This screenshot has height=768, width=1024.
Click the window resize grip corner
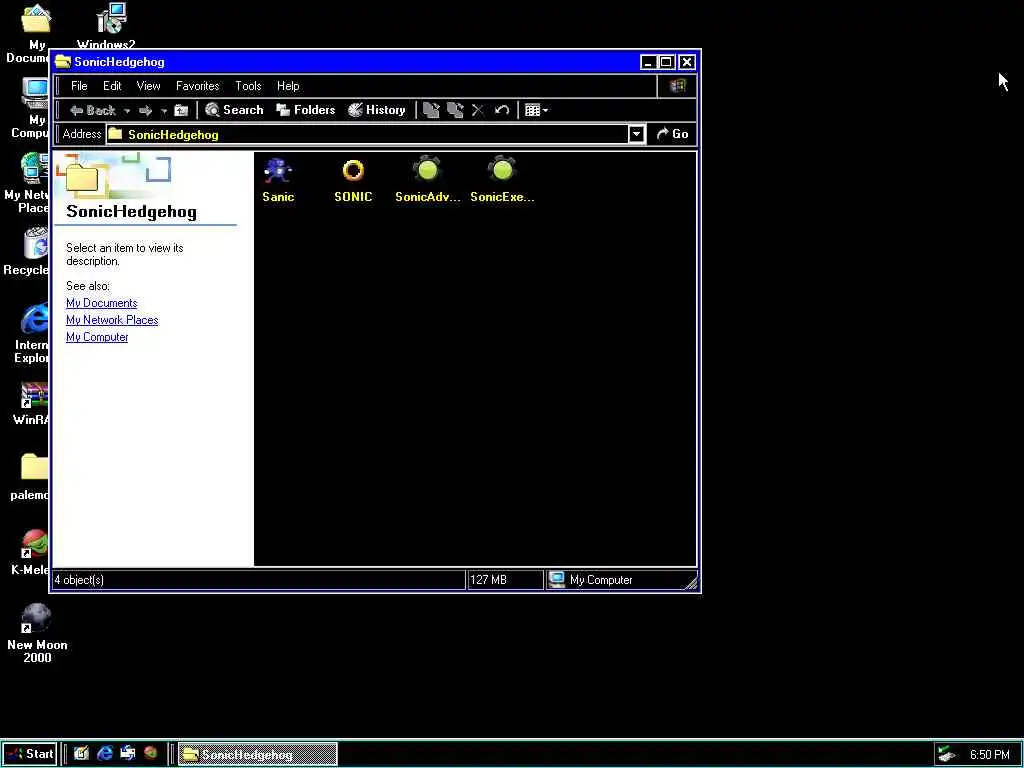point(691,583)
